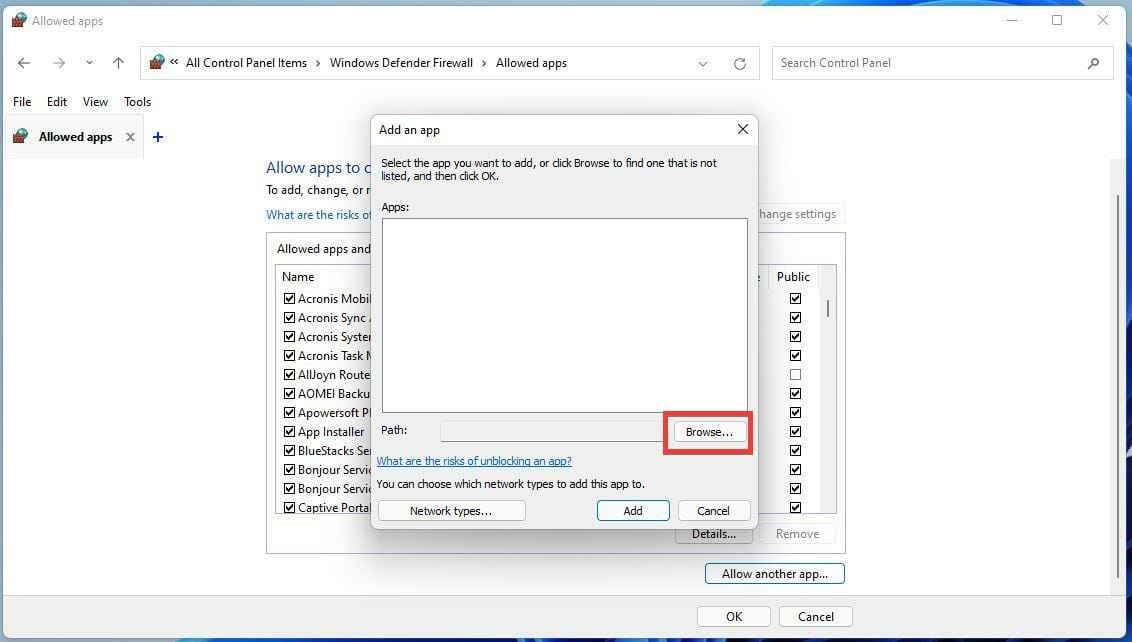The image size is (1132, 642).
Task: Close the Allowed apps tab
Action: pos(130,136)
